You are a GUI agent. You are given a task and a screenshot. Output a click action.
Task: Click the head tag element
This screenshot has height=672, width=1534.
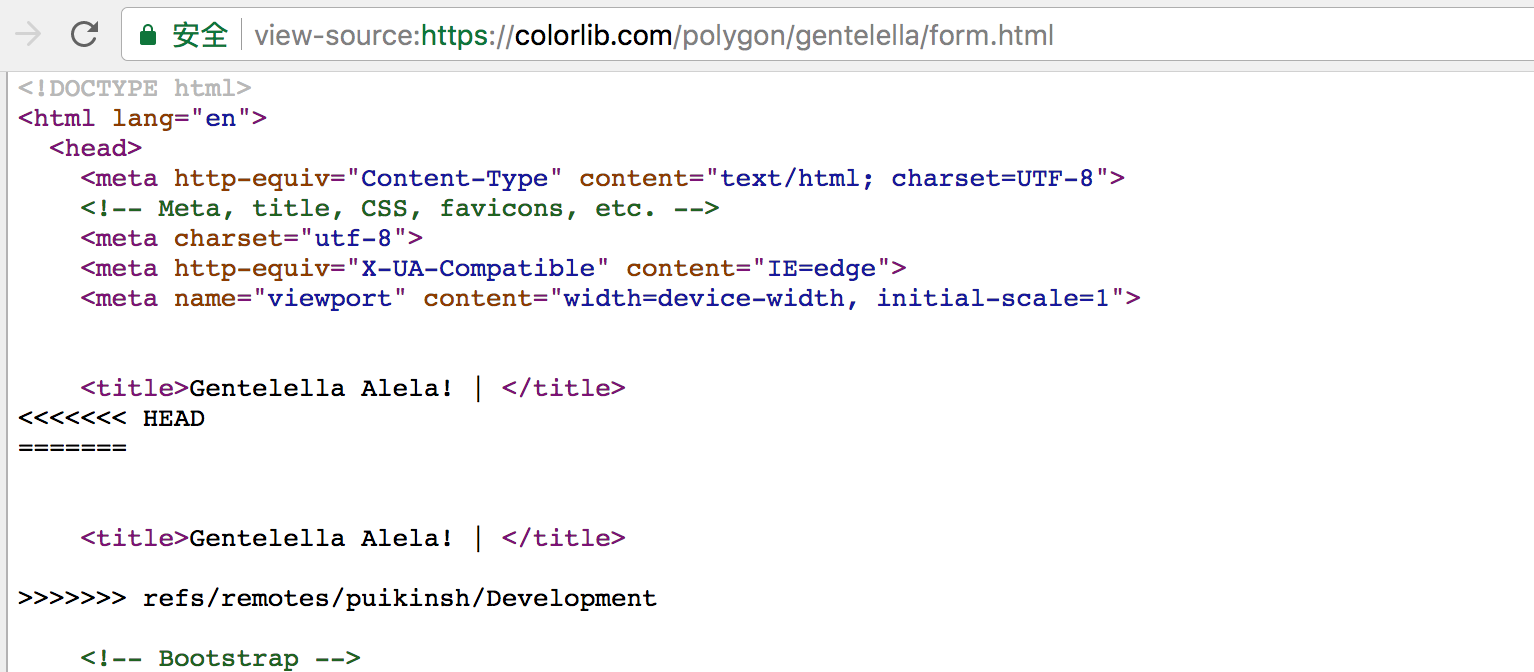point(95,148)
